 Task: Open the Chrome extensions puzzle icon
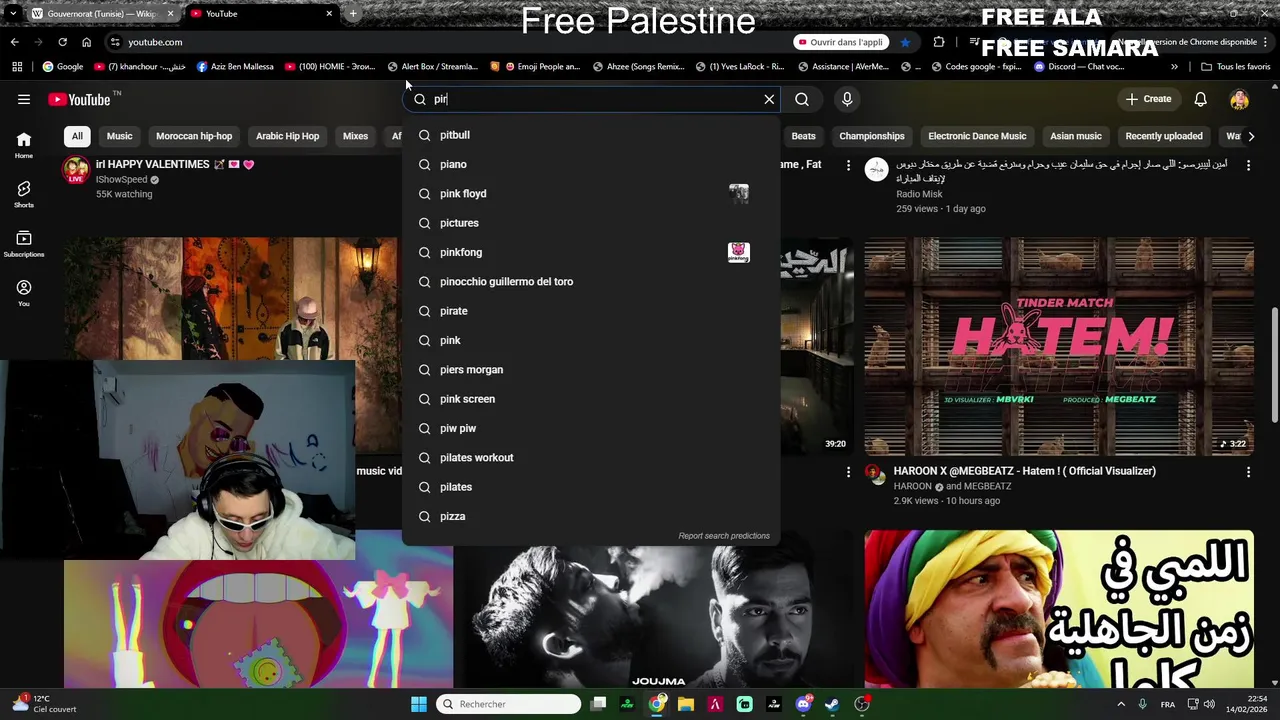pos(938,42)
